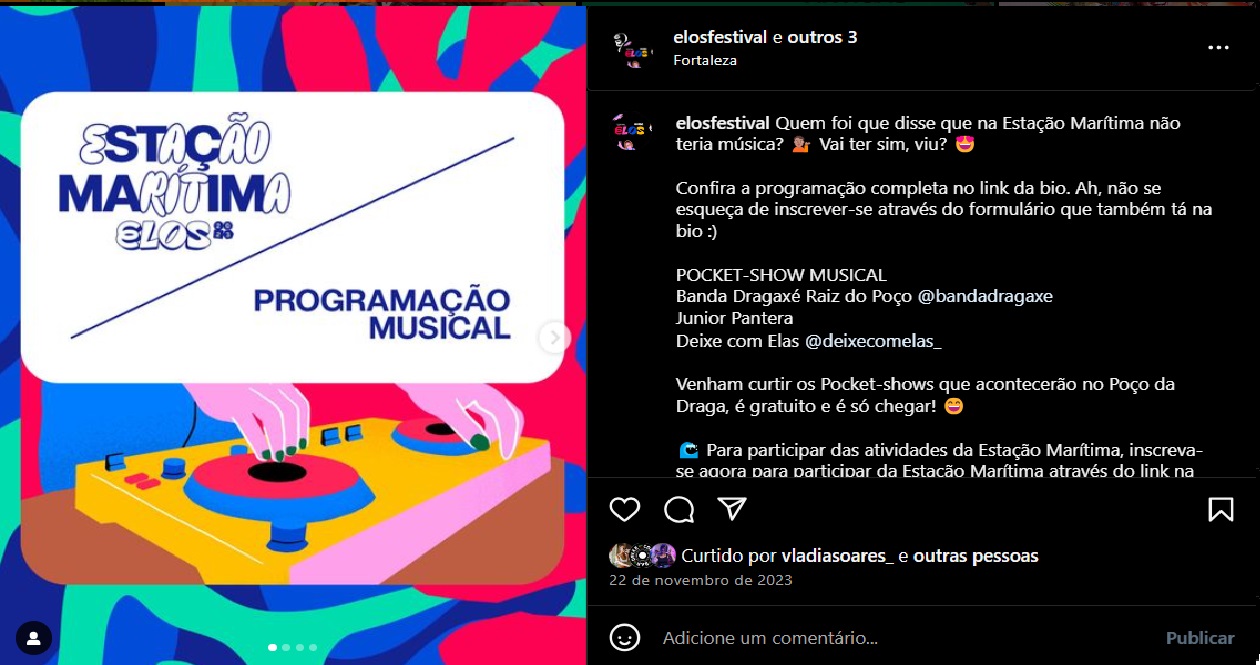Open emoji picker in comment box
Viewport: 1260px width, 665px height.
(x=625, y=637)
